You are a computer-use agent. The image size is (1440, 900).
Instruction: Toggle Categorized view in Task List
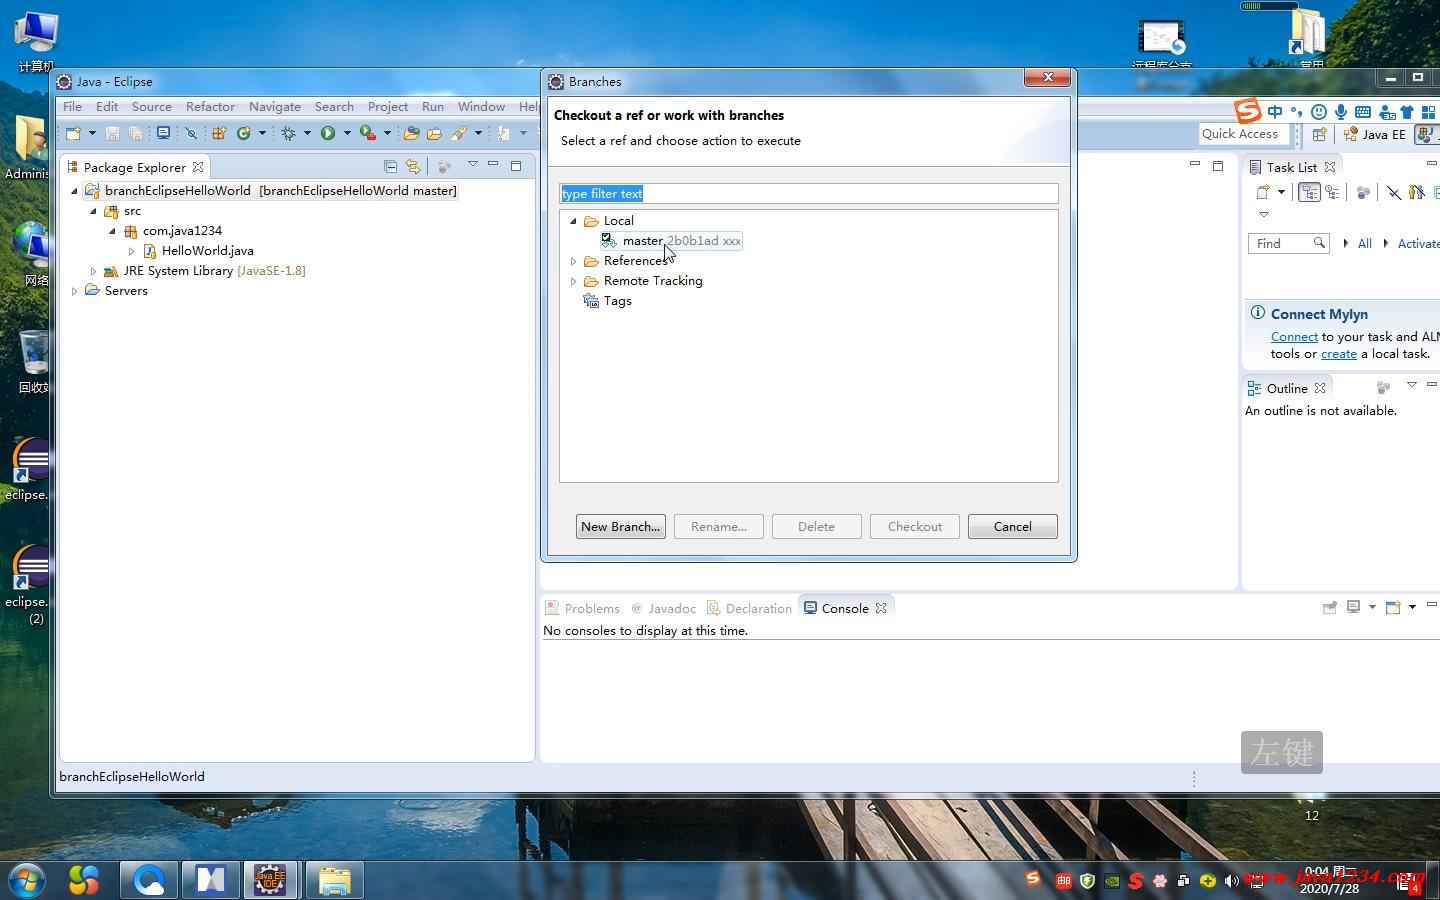coord(1309,192)
